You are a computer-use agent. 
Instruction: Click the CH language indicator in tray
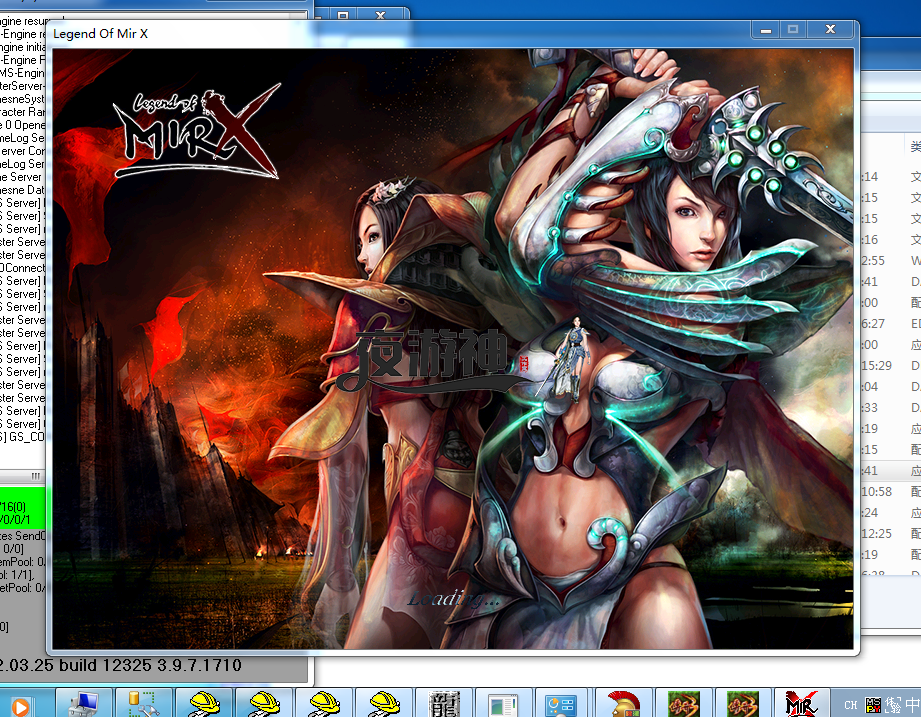(x=851, y=705)
